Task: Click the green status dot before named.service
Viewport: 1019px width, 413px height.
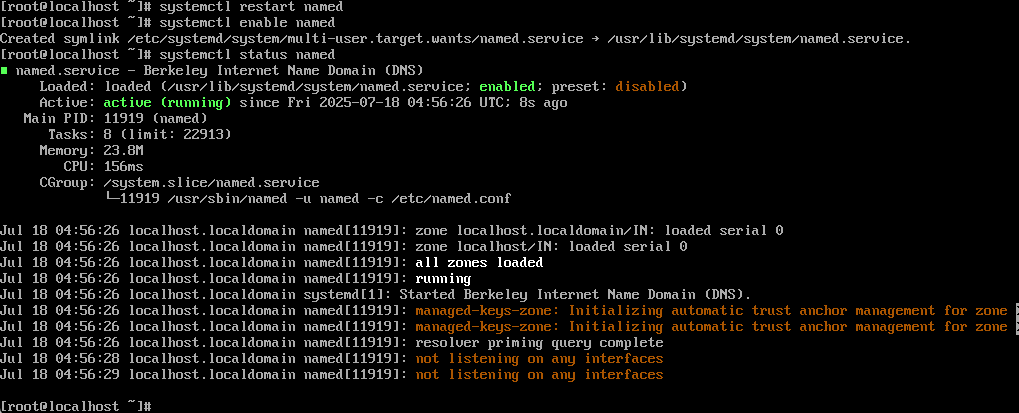Action: 4,71
